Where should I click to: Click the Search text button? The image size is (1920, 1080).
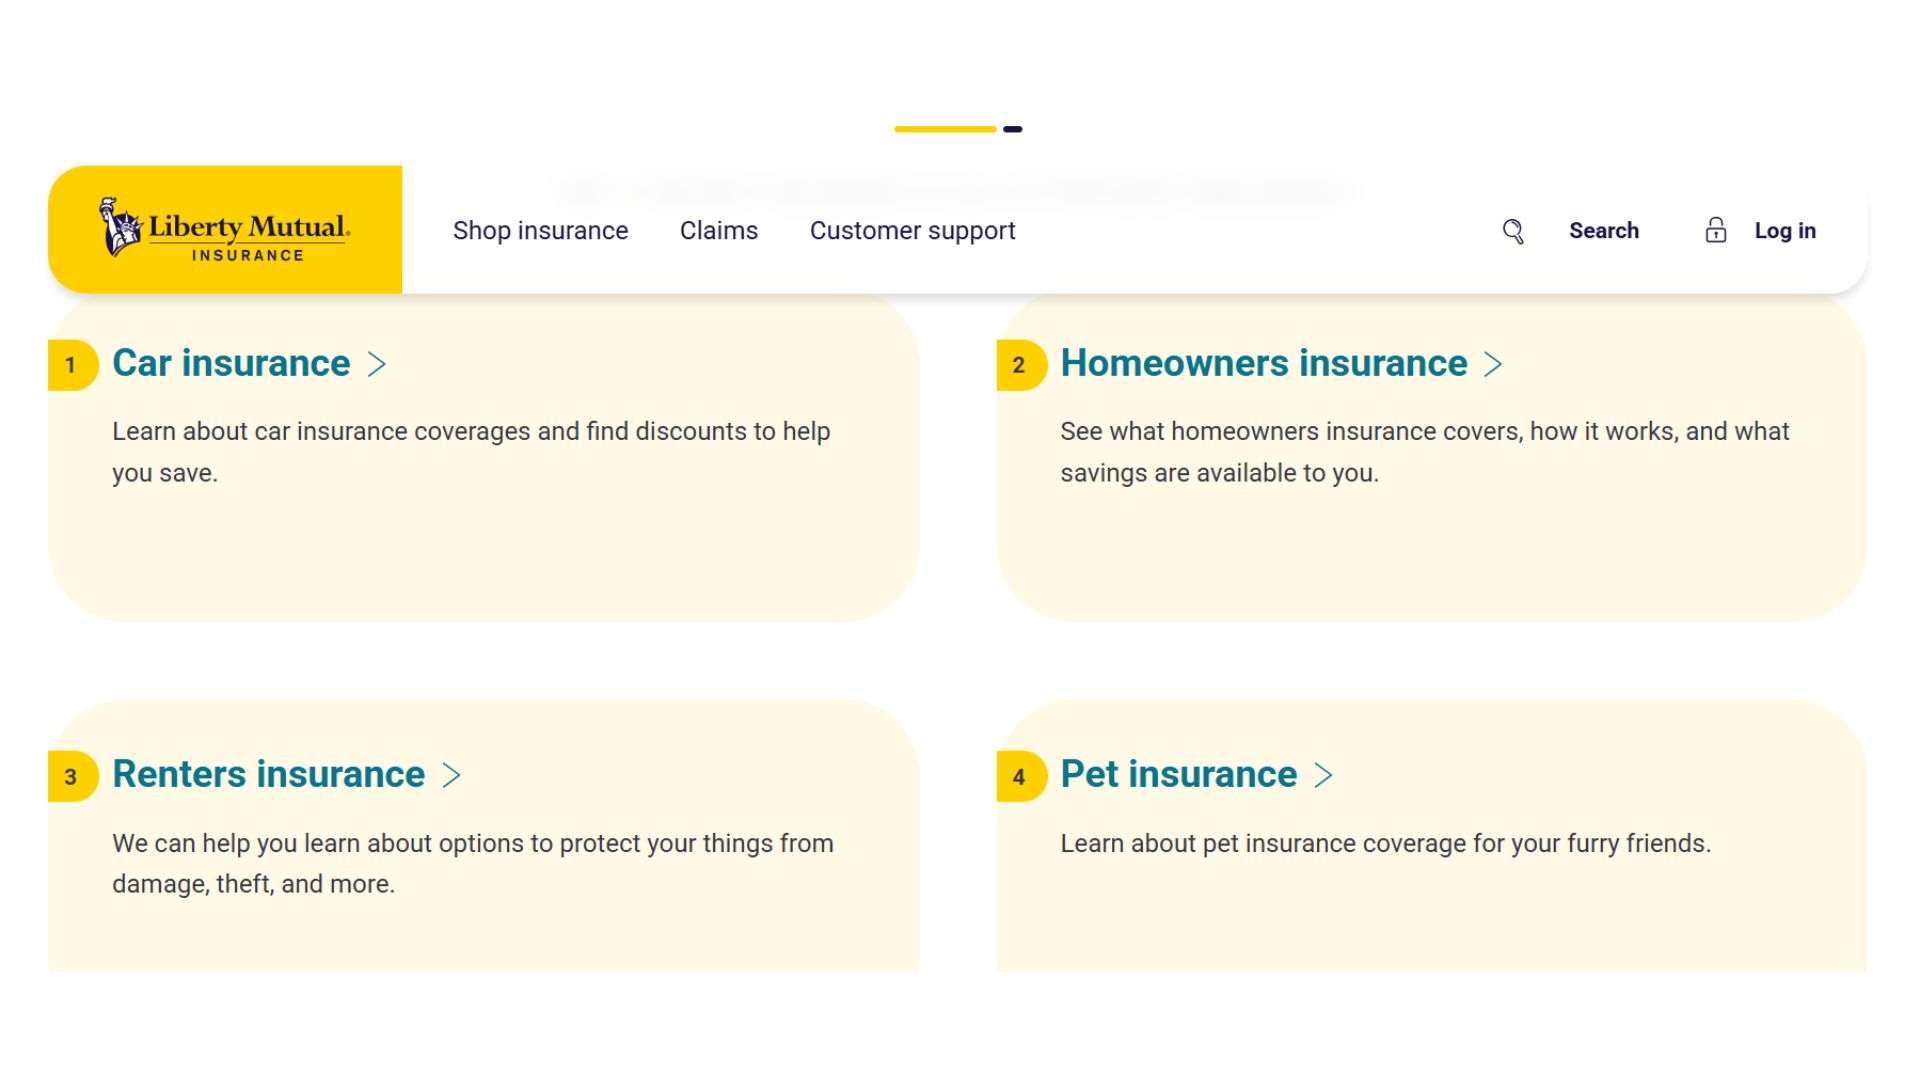[1604, 231]
